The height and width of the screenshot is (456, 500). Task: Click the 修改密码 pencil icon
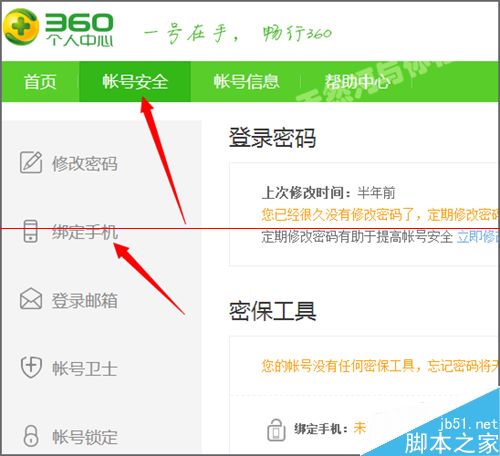31,162
